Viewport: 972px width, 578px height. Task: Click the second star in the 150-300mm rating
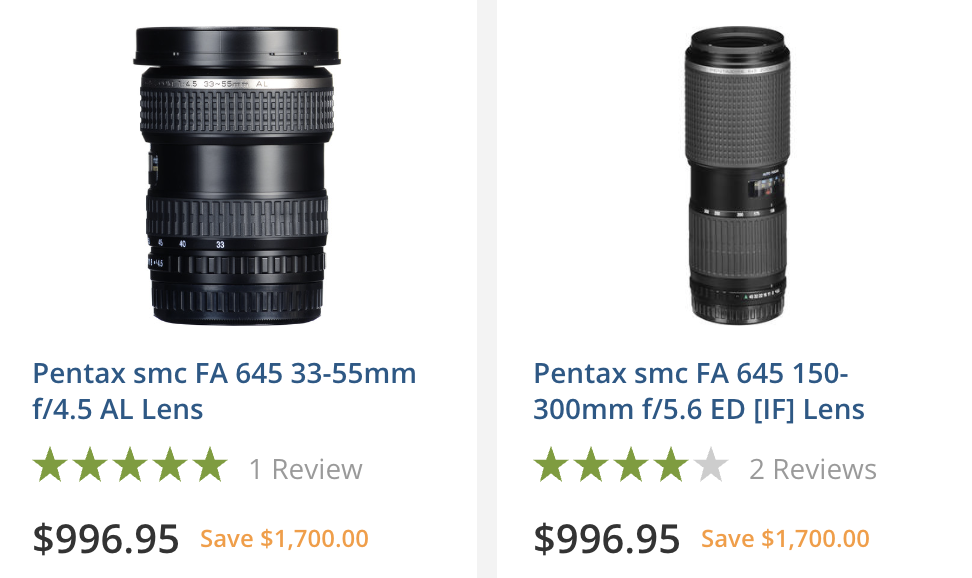(590, 466)
